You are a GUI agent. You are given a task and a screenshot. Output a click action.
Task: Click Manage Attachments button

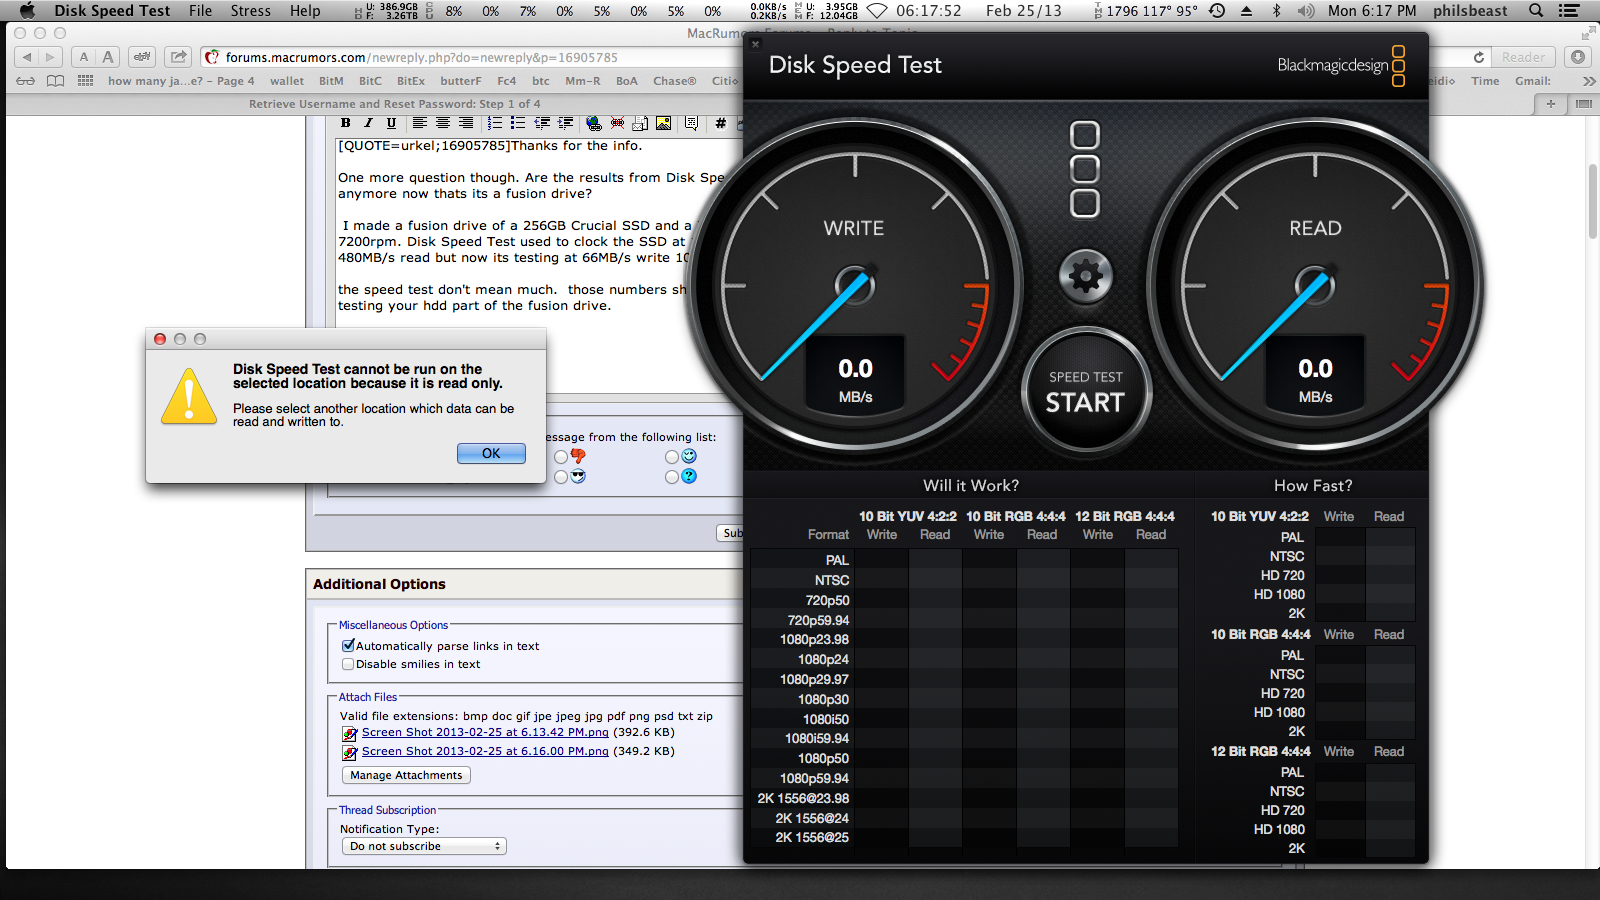click(x=406, y=775)
